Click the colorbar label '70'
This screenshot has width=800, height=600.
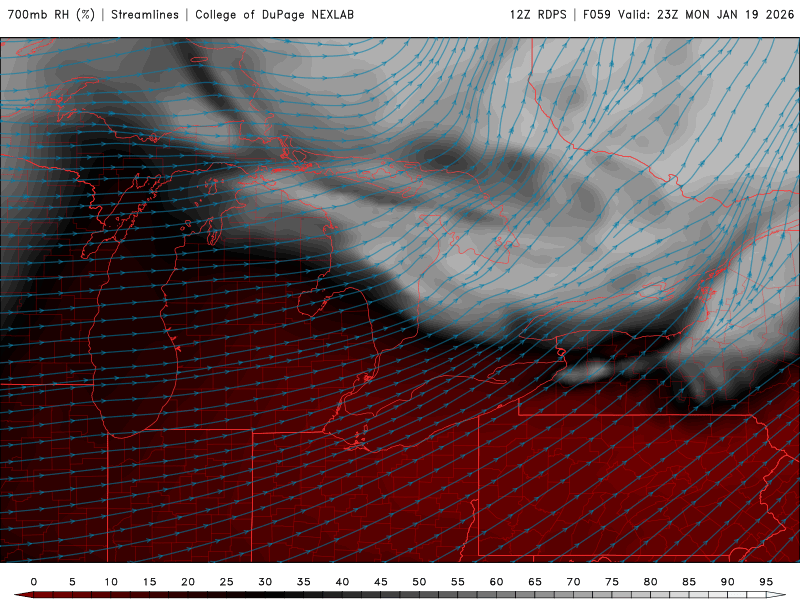573,582
